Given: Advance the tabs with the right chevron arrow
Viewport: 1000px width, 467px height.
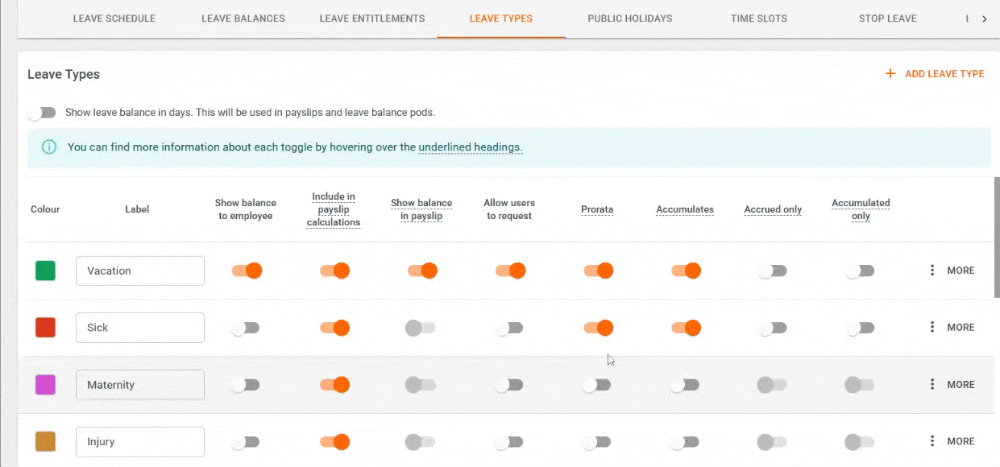Looking at the screenshot, I should pyautogui.click(x=984, y=19).
